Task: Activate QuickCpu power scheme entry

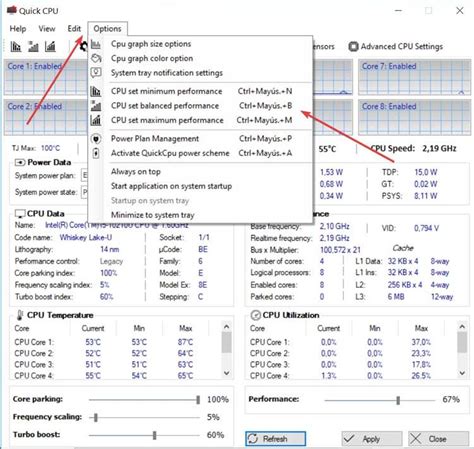Action: pos(201,153)
